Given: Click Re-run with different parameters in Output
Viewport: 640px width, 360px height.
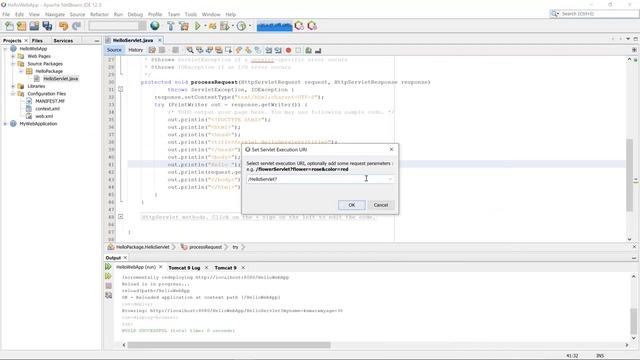Looking at the screenshot, I should click(108, 276).
